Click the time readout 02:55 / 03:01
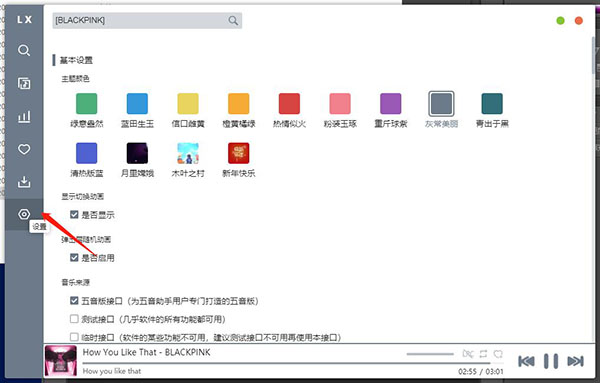The width and height of the screenshot is (600, 383). pyautogui.click(x=481, y=372)
